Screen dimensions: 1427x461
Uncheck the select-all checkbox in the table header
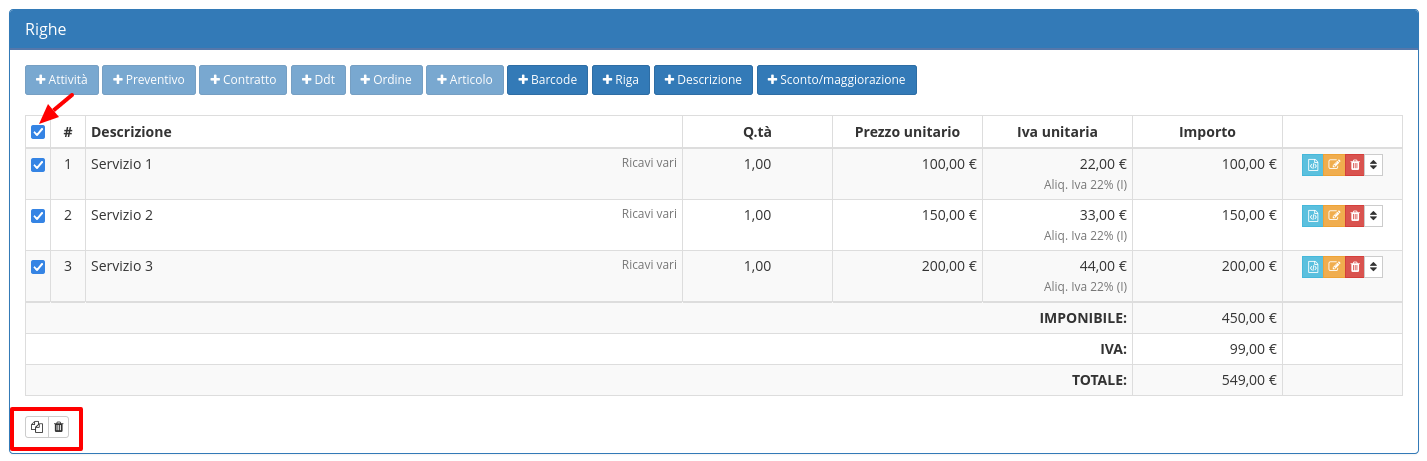(38, 132)
